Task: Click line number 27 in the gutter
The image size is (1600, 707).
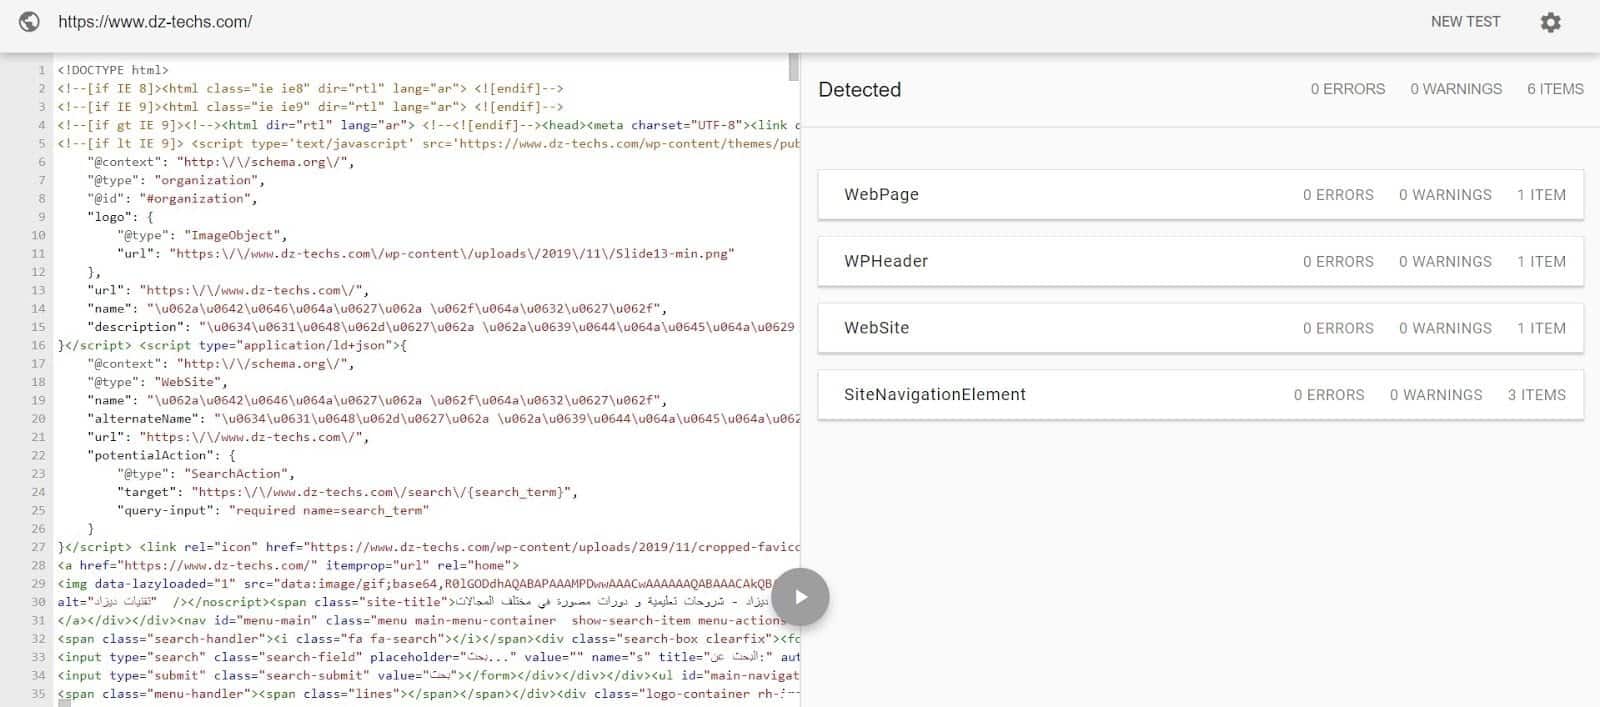Action: pyautogui.click(x=38, y=547)
